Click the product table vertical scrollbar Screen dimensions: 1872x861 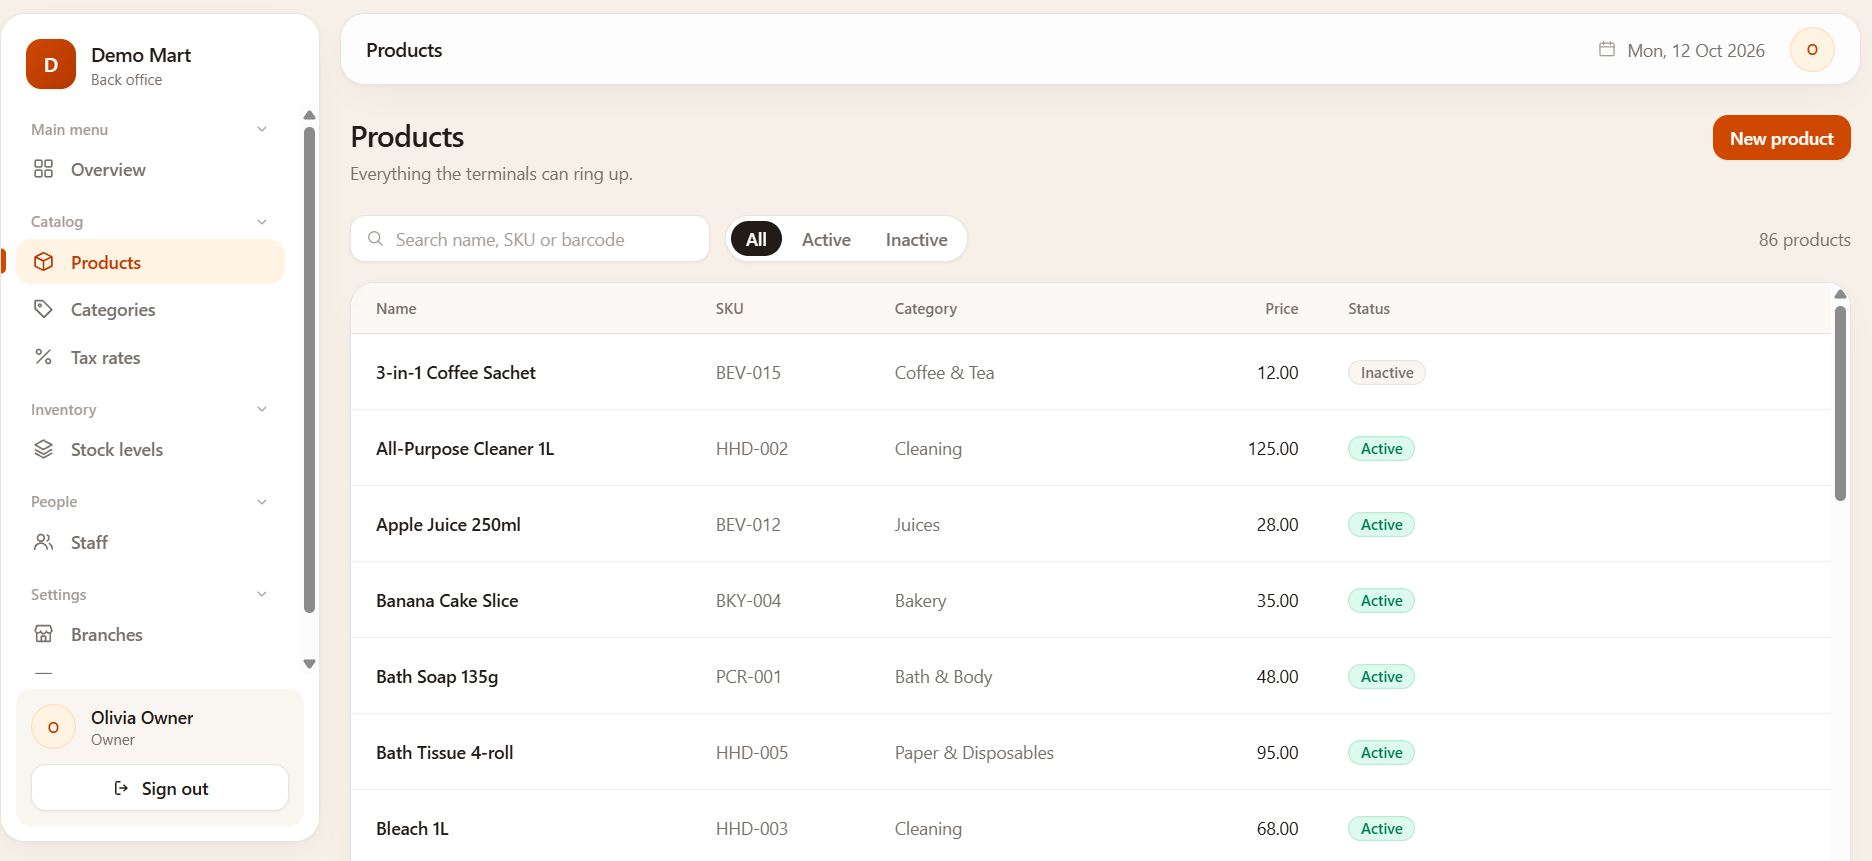pos(1840,403)
